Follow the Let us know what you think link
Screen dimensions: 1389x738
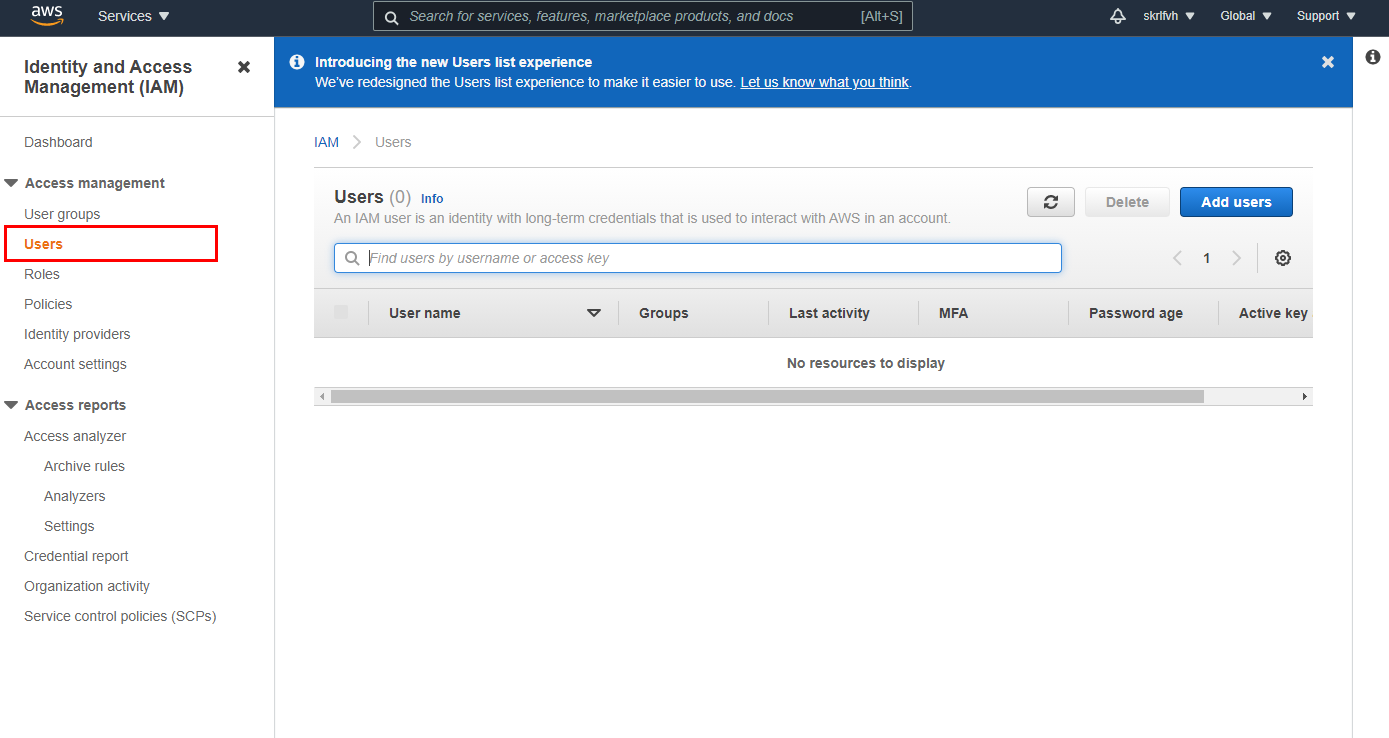[824, 82]
